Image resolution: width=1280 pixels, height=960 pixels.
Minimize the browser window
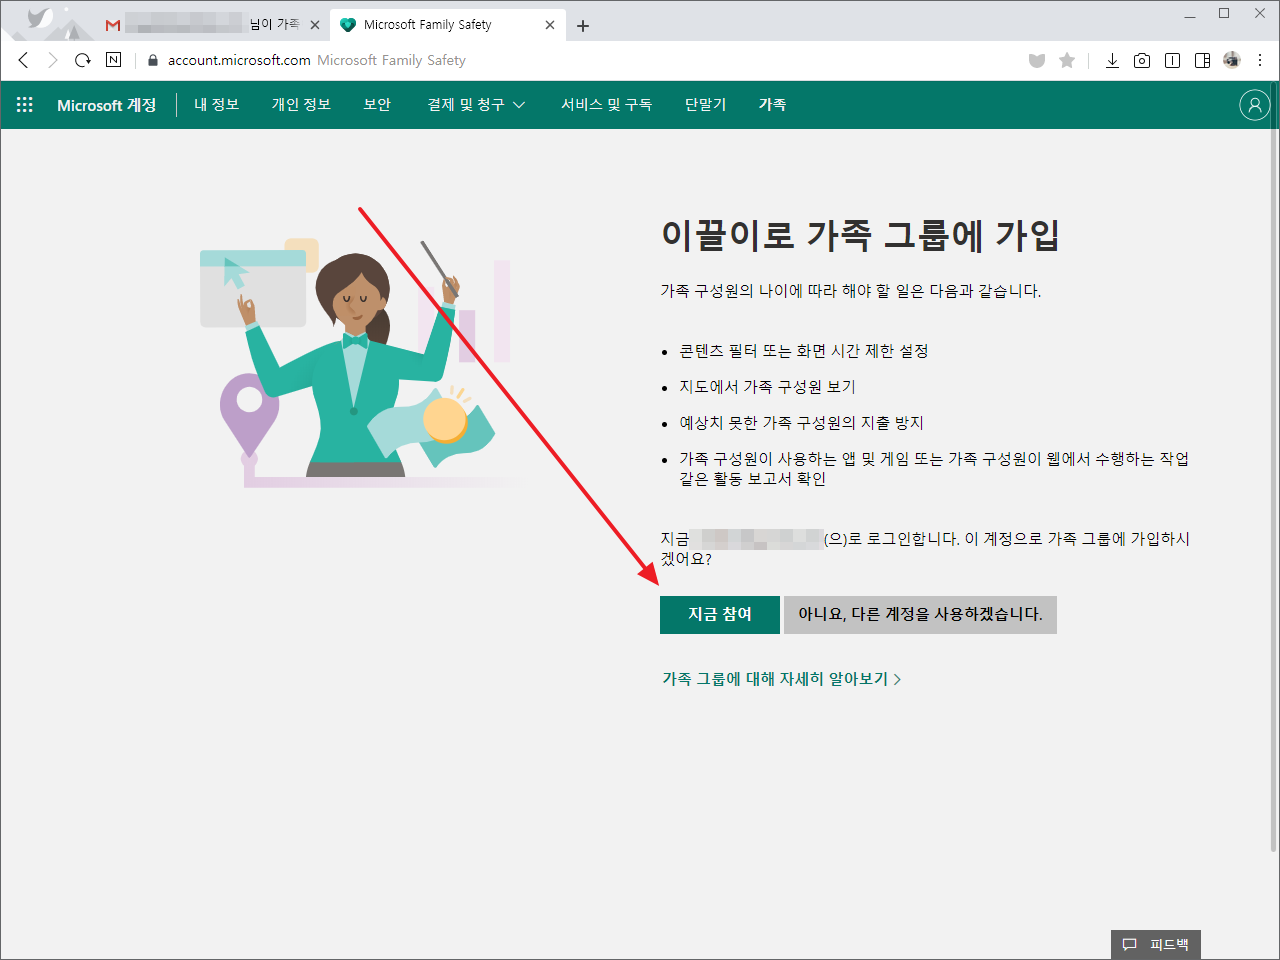[1190, 15]
